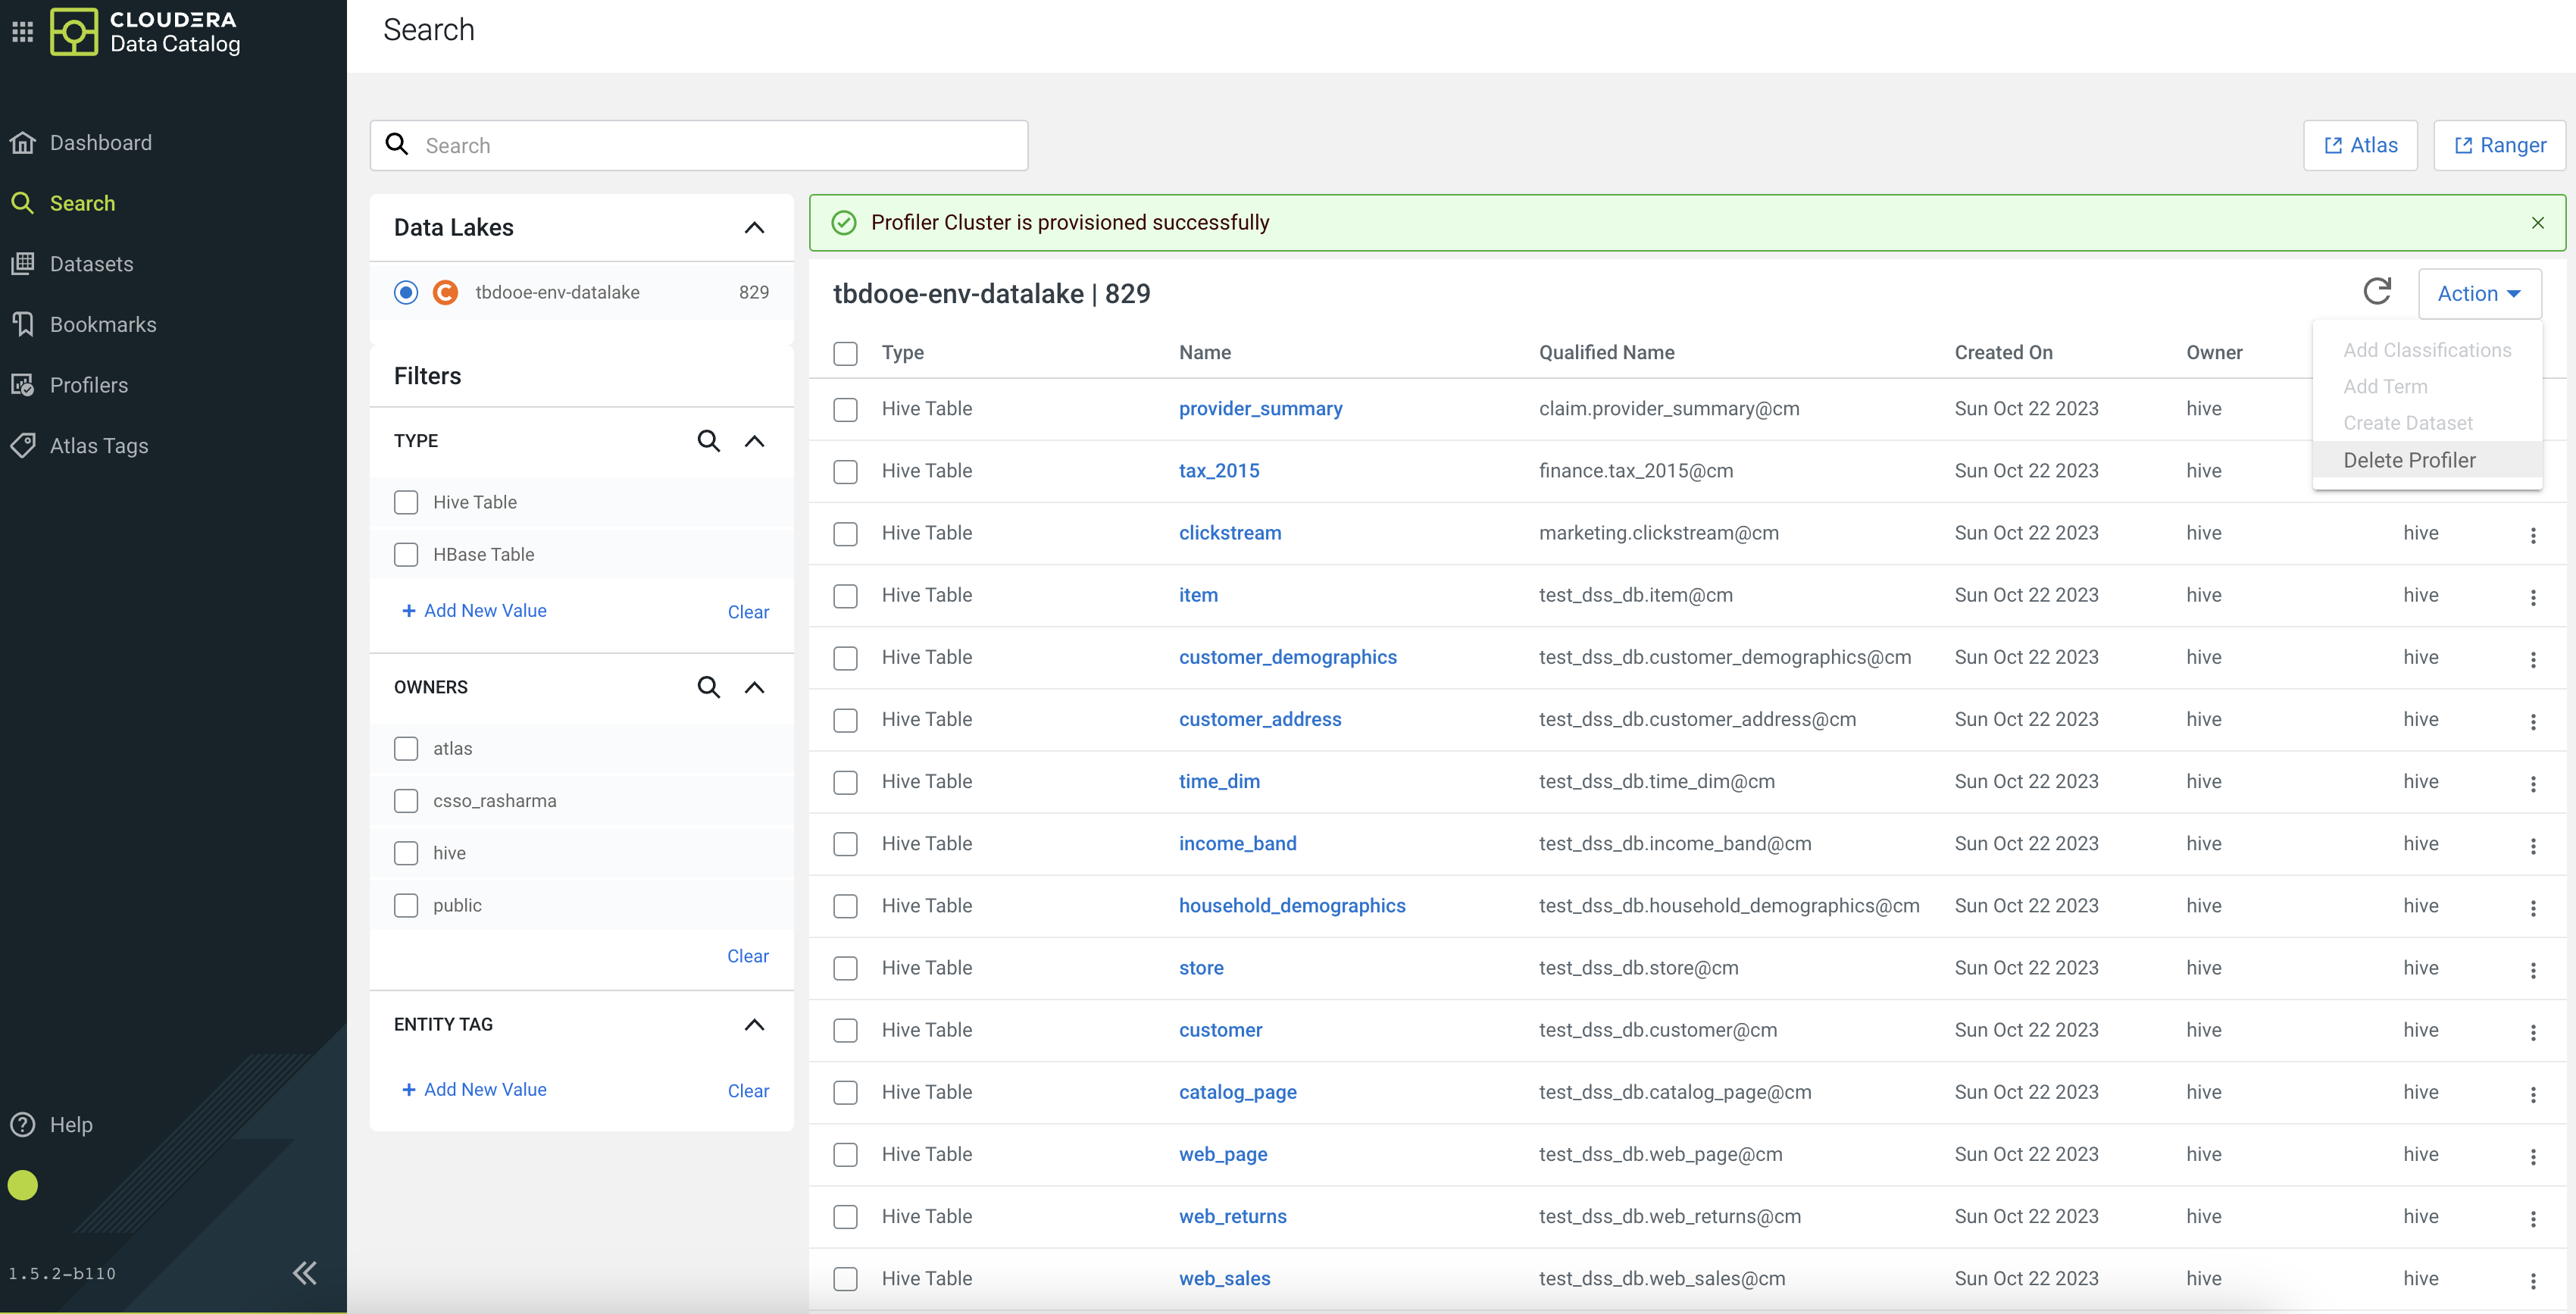Collapse the sidebar with double-chevron icon
This screenshot has width=2576, height=1314.
tap(304, 1272)
